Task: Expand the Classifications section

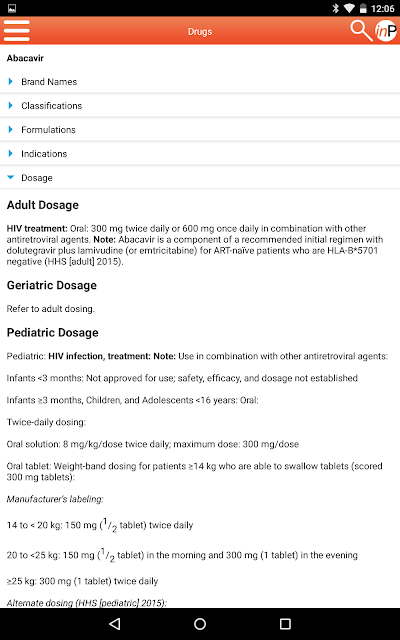Action: click(x=200, y=106)
